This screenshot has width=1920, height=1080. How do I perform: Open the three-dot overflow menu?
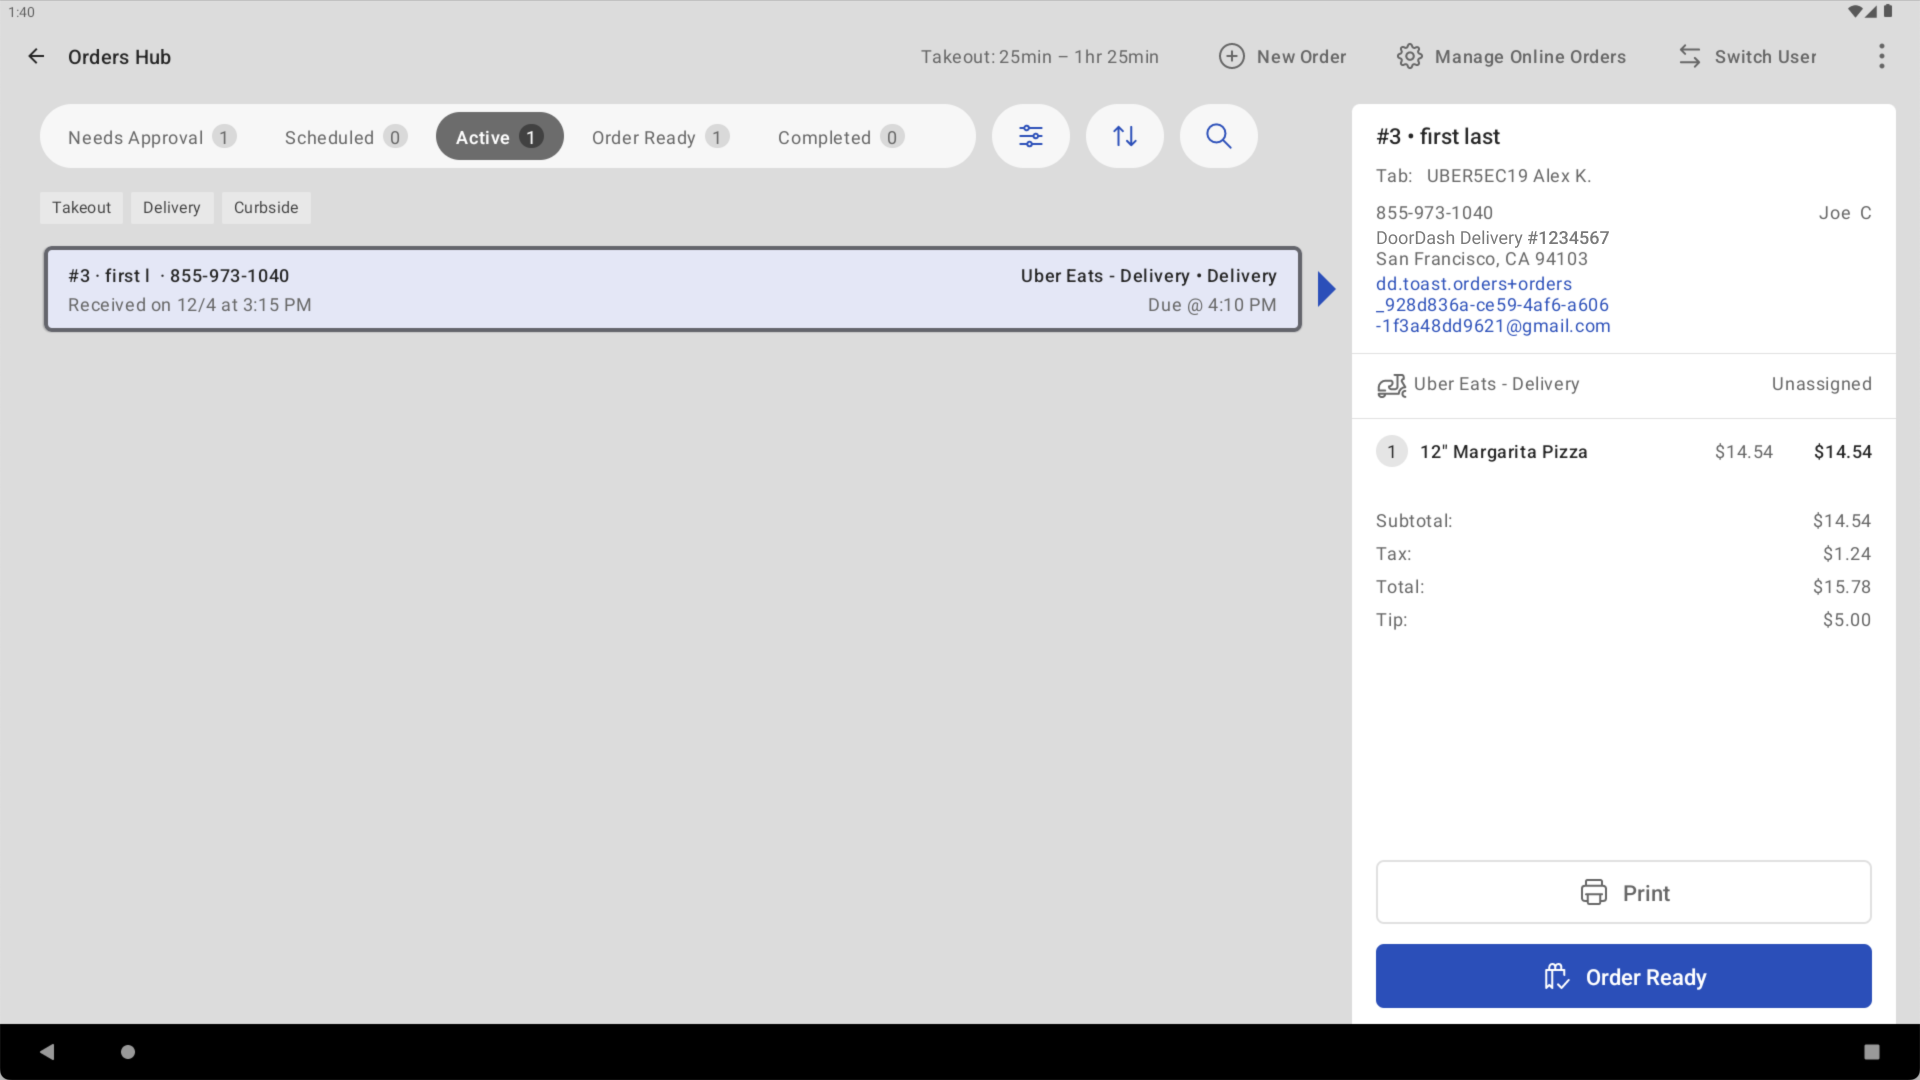(x=1881, y=57)
